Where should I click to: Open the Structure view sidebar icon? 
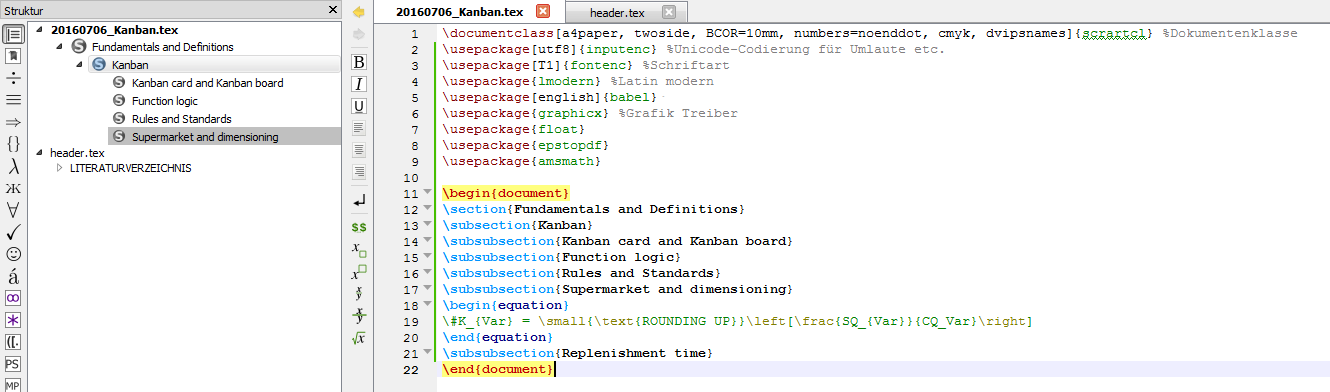coord(14,36)
